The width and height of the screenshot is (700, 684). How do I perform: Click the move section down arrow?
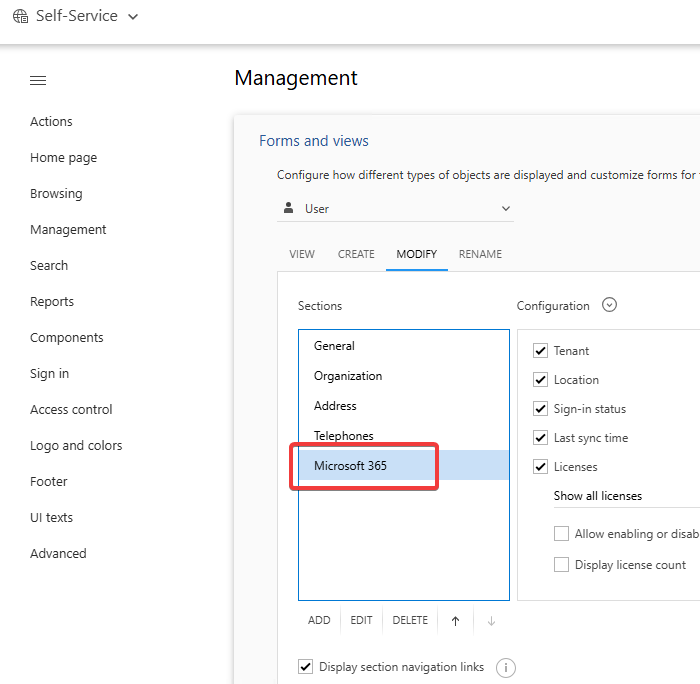point(492,621)
